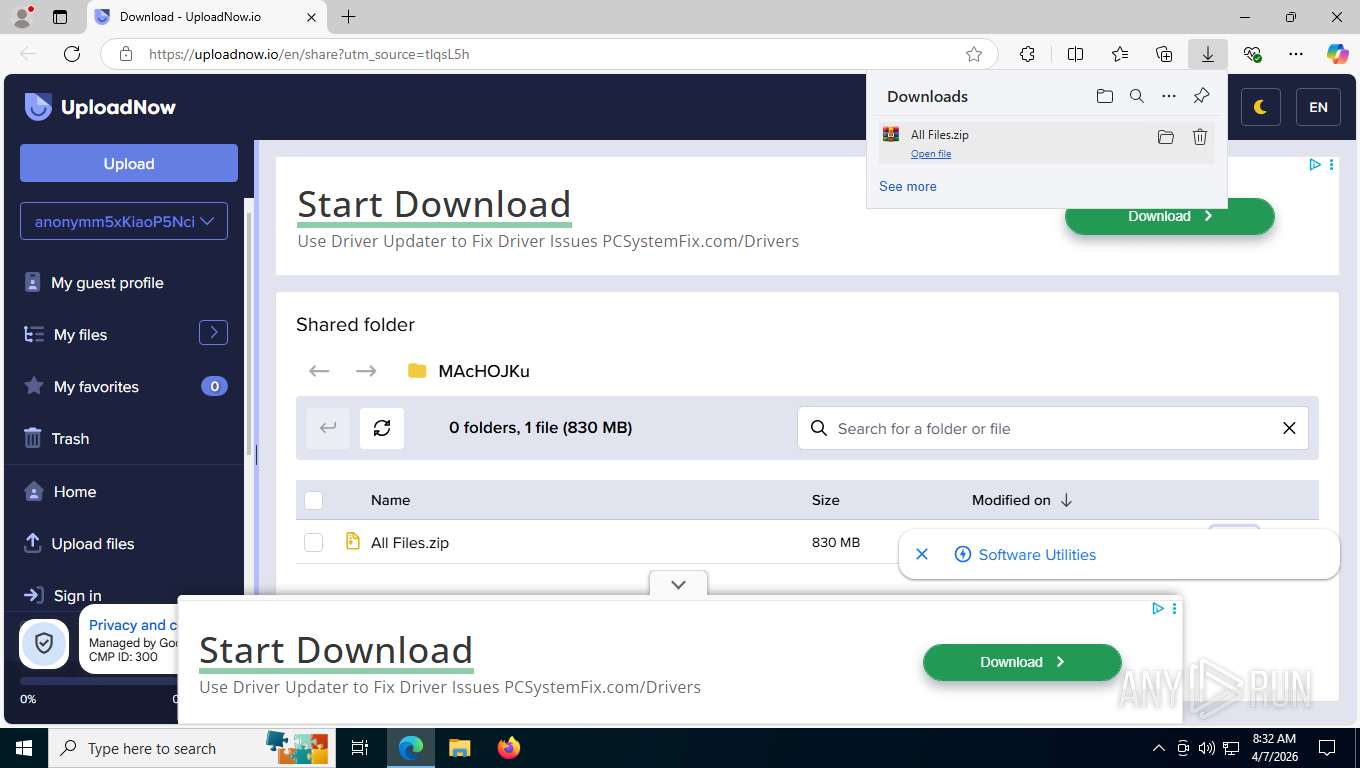
Task: Click the go-up-level return button
Action: (328, 428)
